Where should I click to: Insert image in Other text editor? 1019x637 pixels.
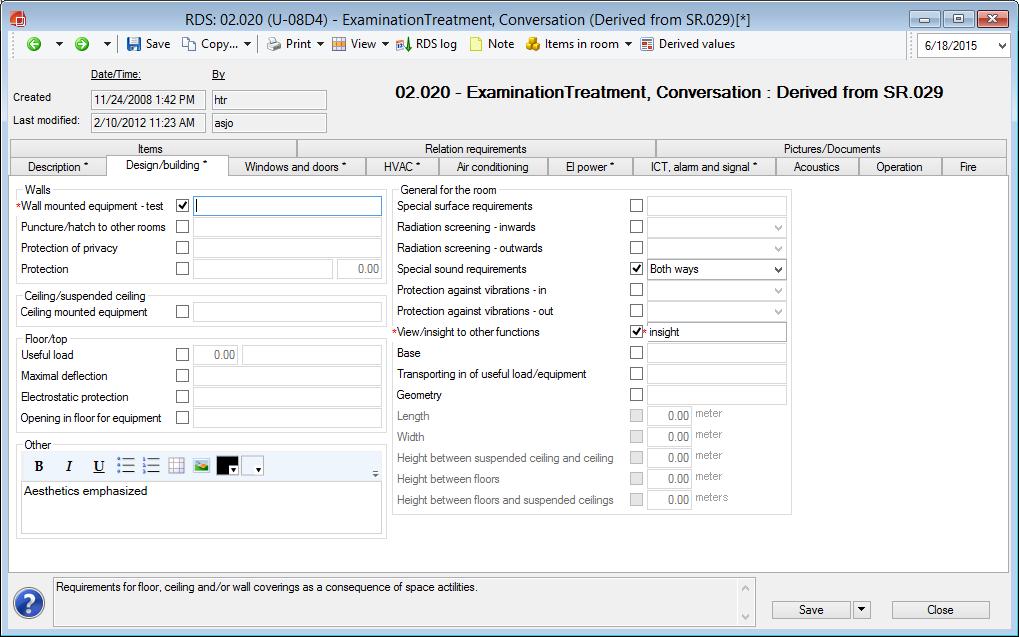click(x=201, y=466)
